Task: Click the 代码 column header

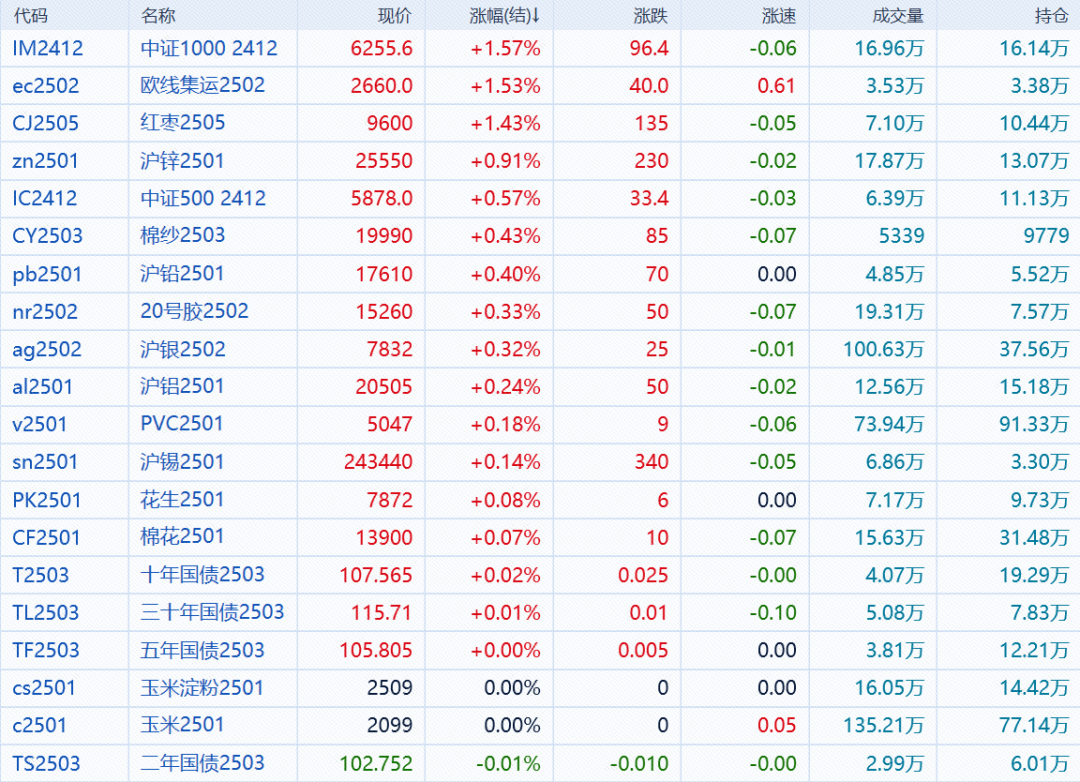Action: pos(30,15)
